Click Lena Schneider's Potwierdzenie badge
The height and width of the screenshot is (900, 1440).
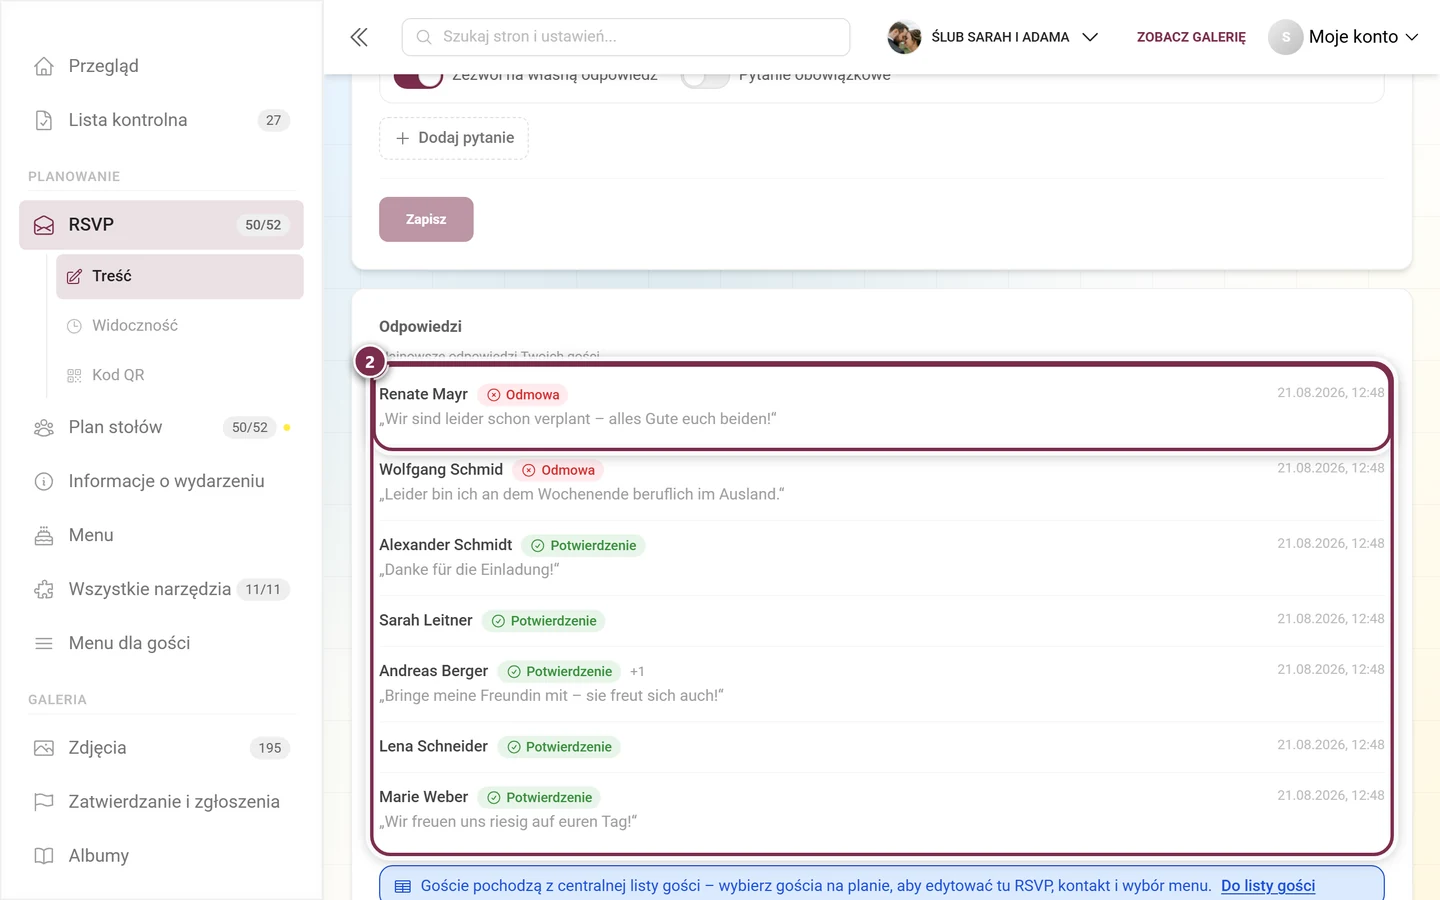[559, 747]
